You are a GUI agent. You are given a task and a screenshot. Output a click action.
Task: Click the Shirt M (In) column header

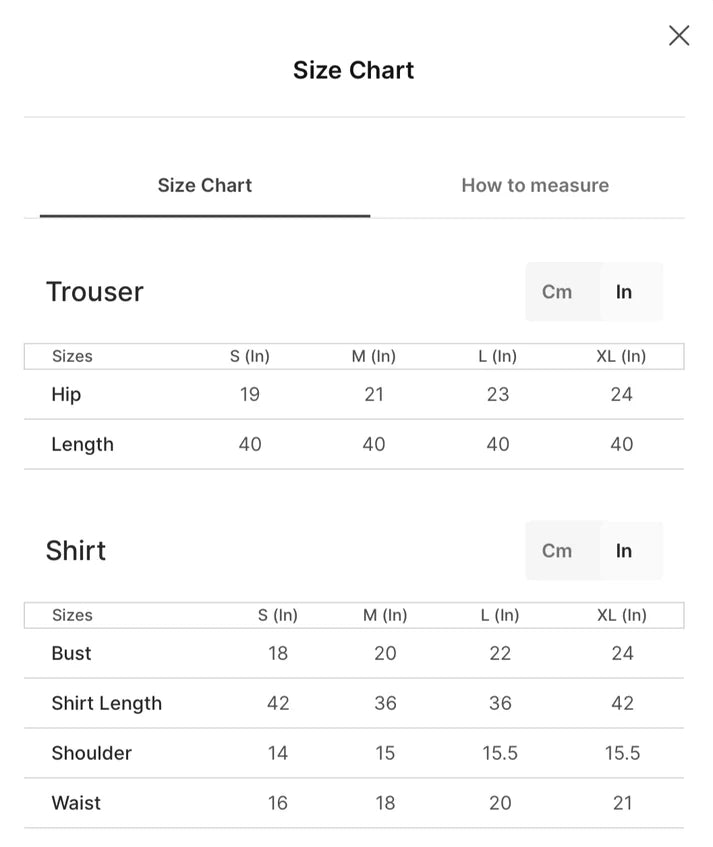pyautogui.click(x=385, y=615)
